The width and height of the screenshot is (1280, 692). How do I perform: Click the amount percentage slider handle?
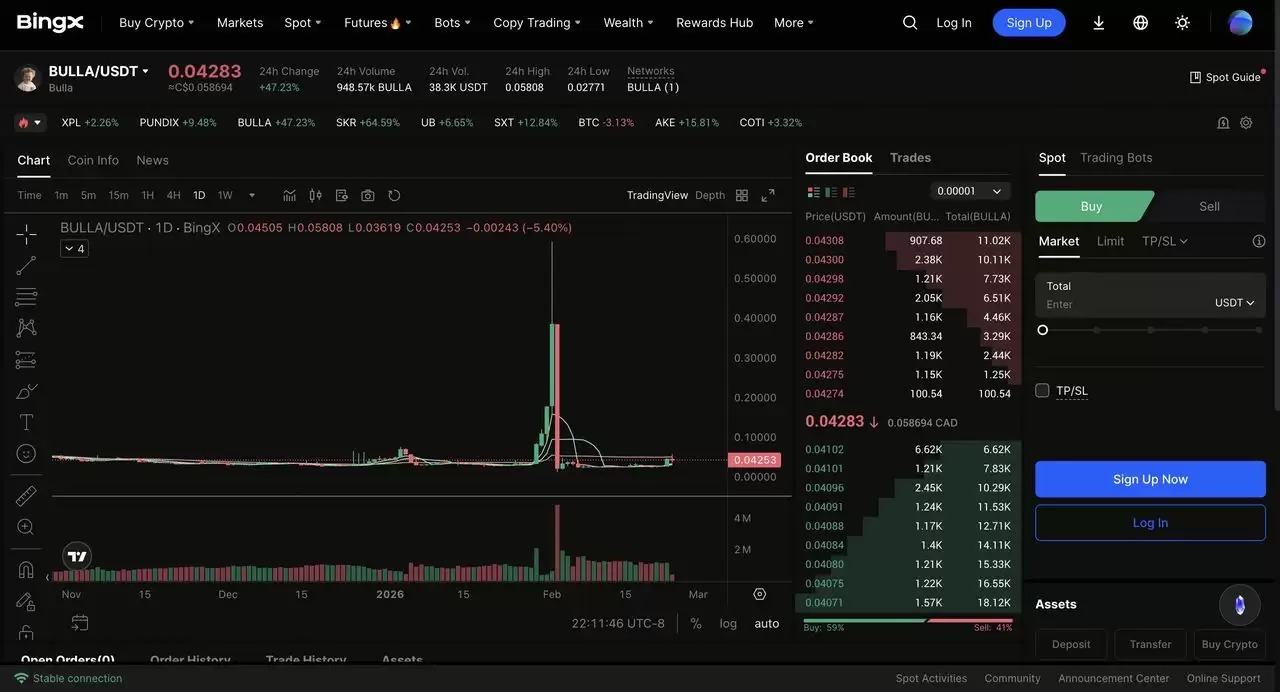click(1043, 330)
